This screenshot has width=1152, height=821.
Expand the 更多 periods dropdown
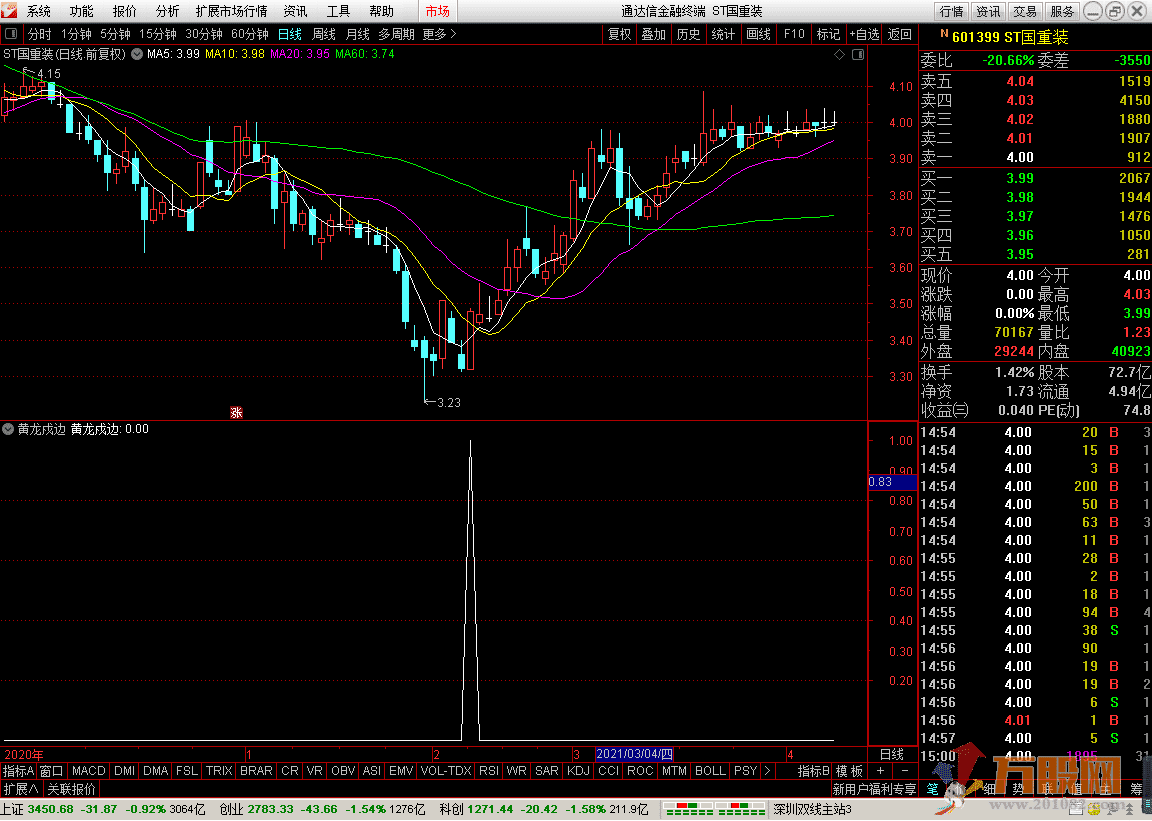(439, 34)
